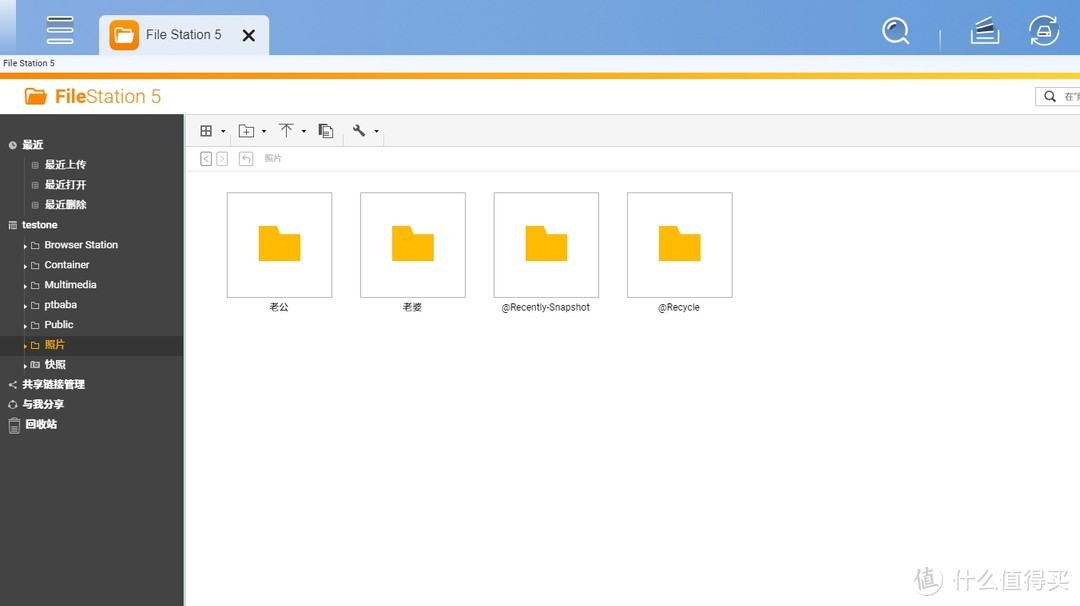
Task: Open the background tasks stack icon
Action: [985, 32]
